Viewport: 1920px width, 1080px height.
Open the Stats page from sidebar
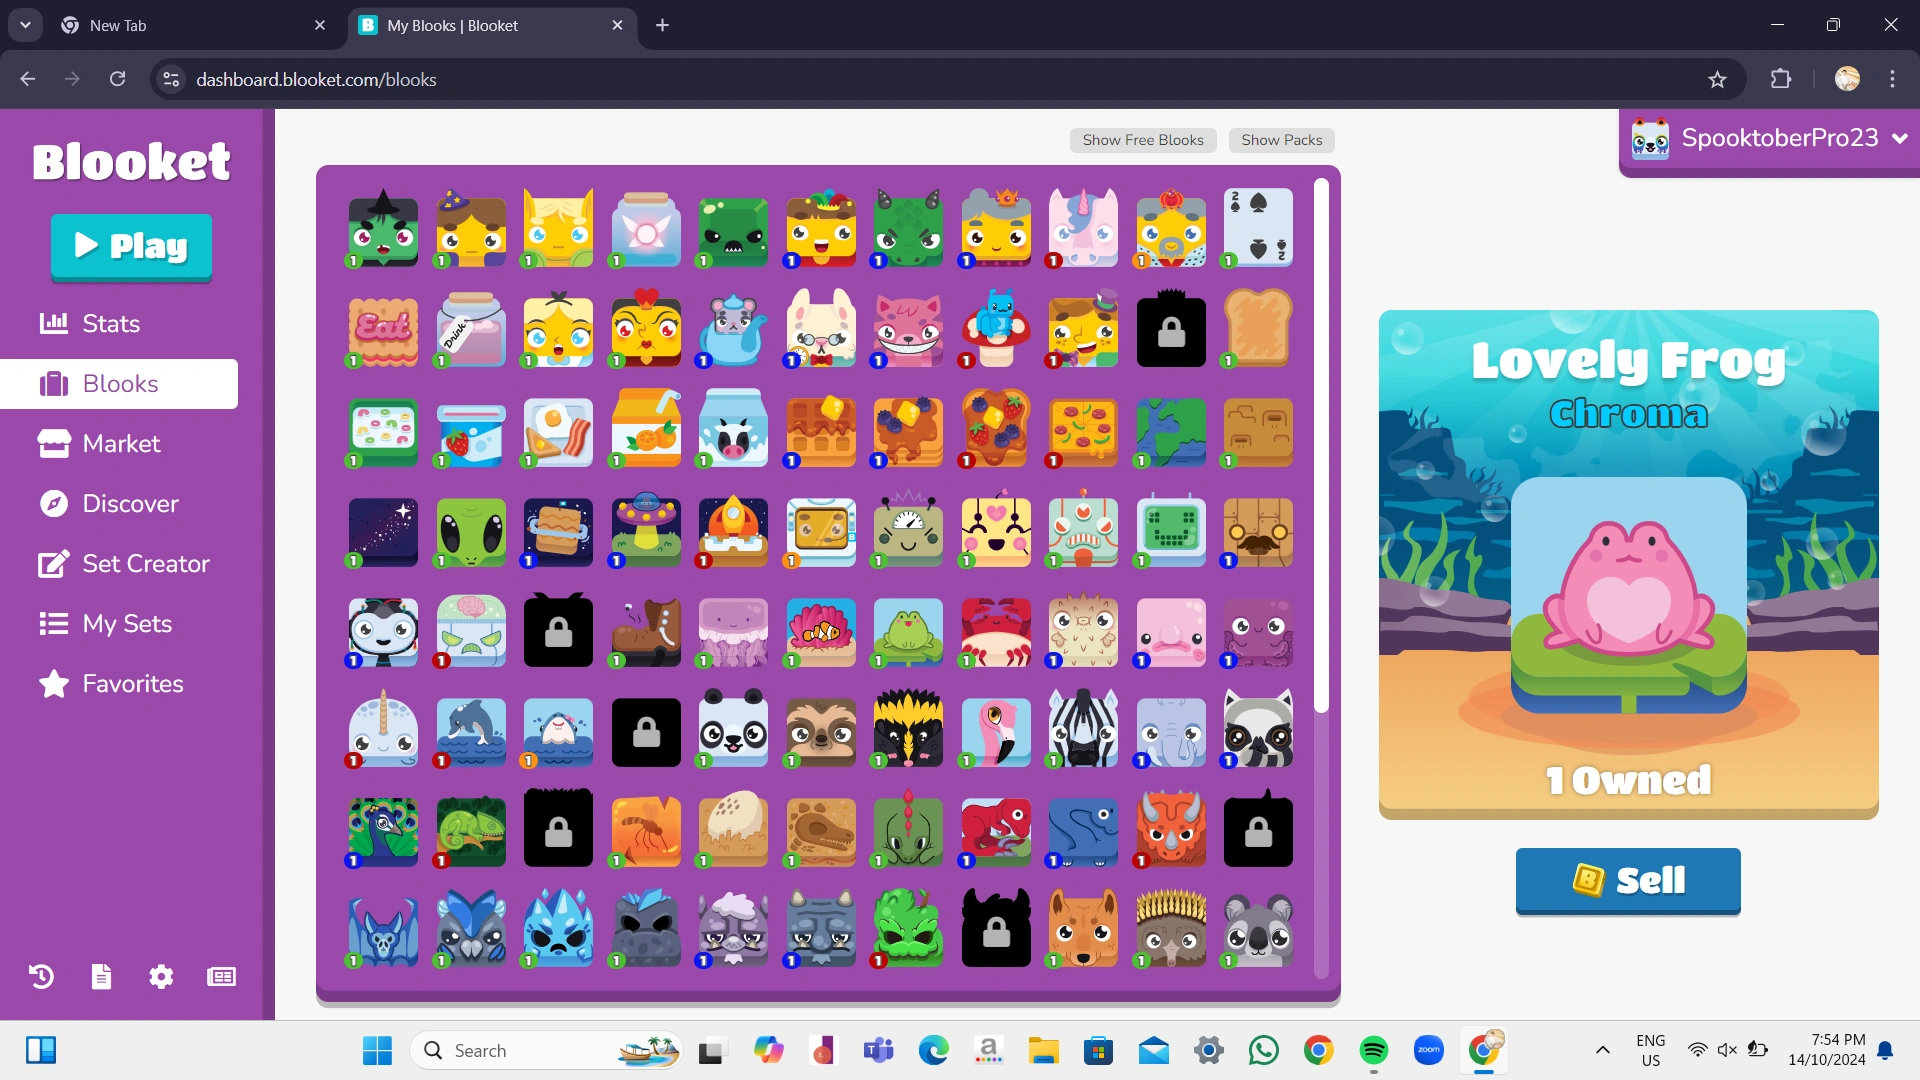coord(110,323)
